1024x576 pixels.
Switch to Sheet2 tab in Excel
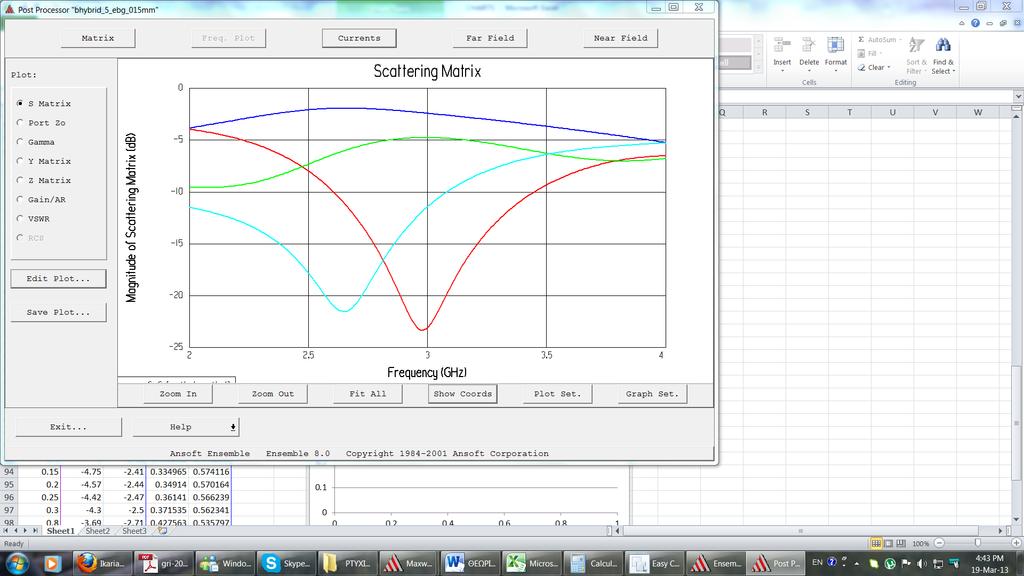coord(97,531)
